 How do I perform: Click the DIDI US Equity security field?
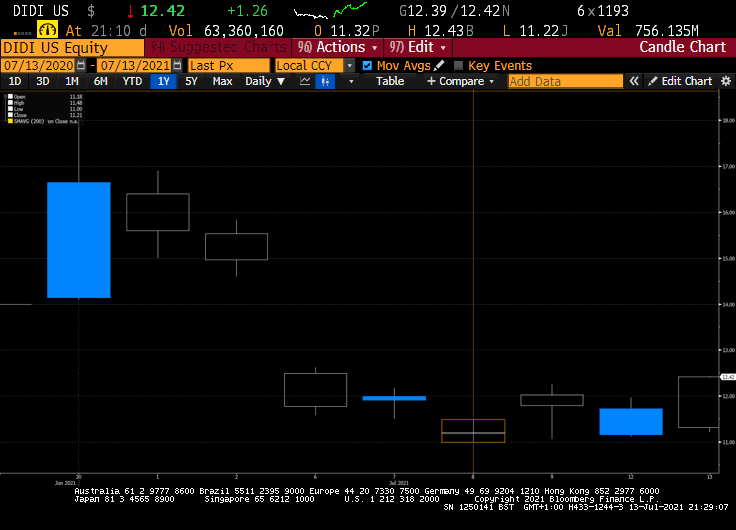tap(73, 47)
